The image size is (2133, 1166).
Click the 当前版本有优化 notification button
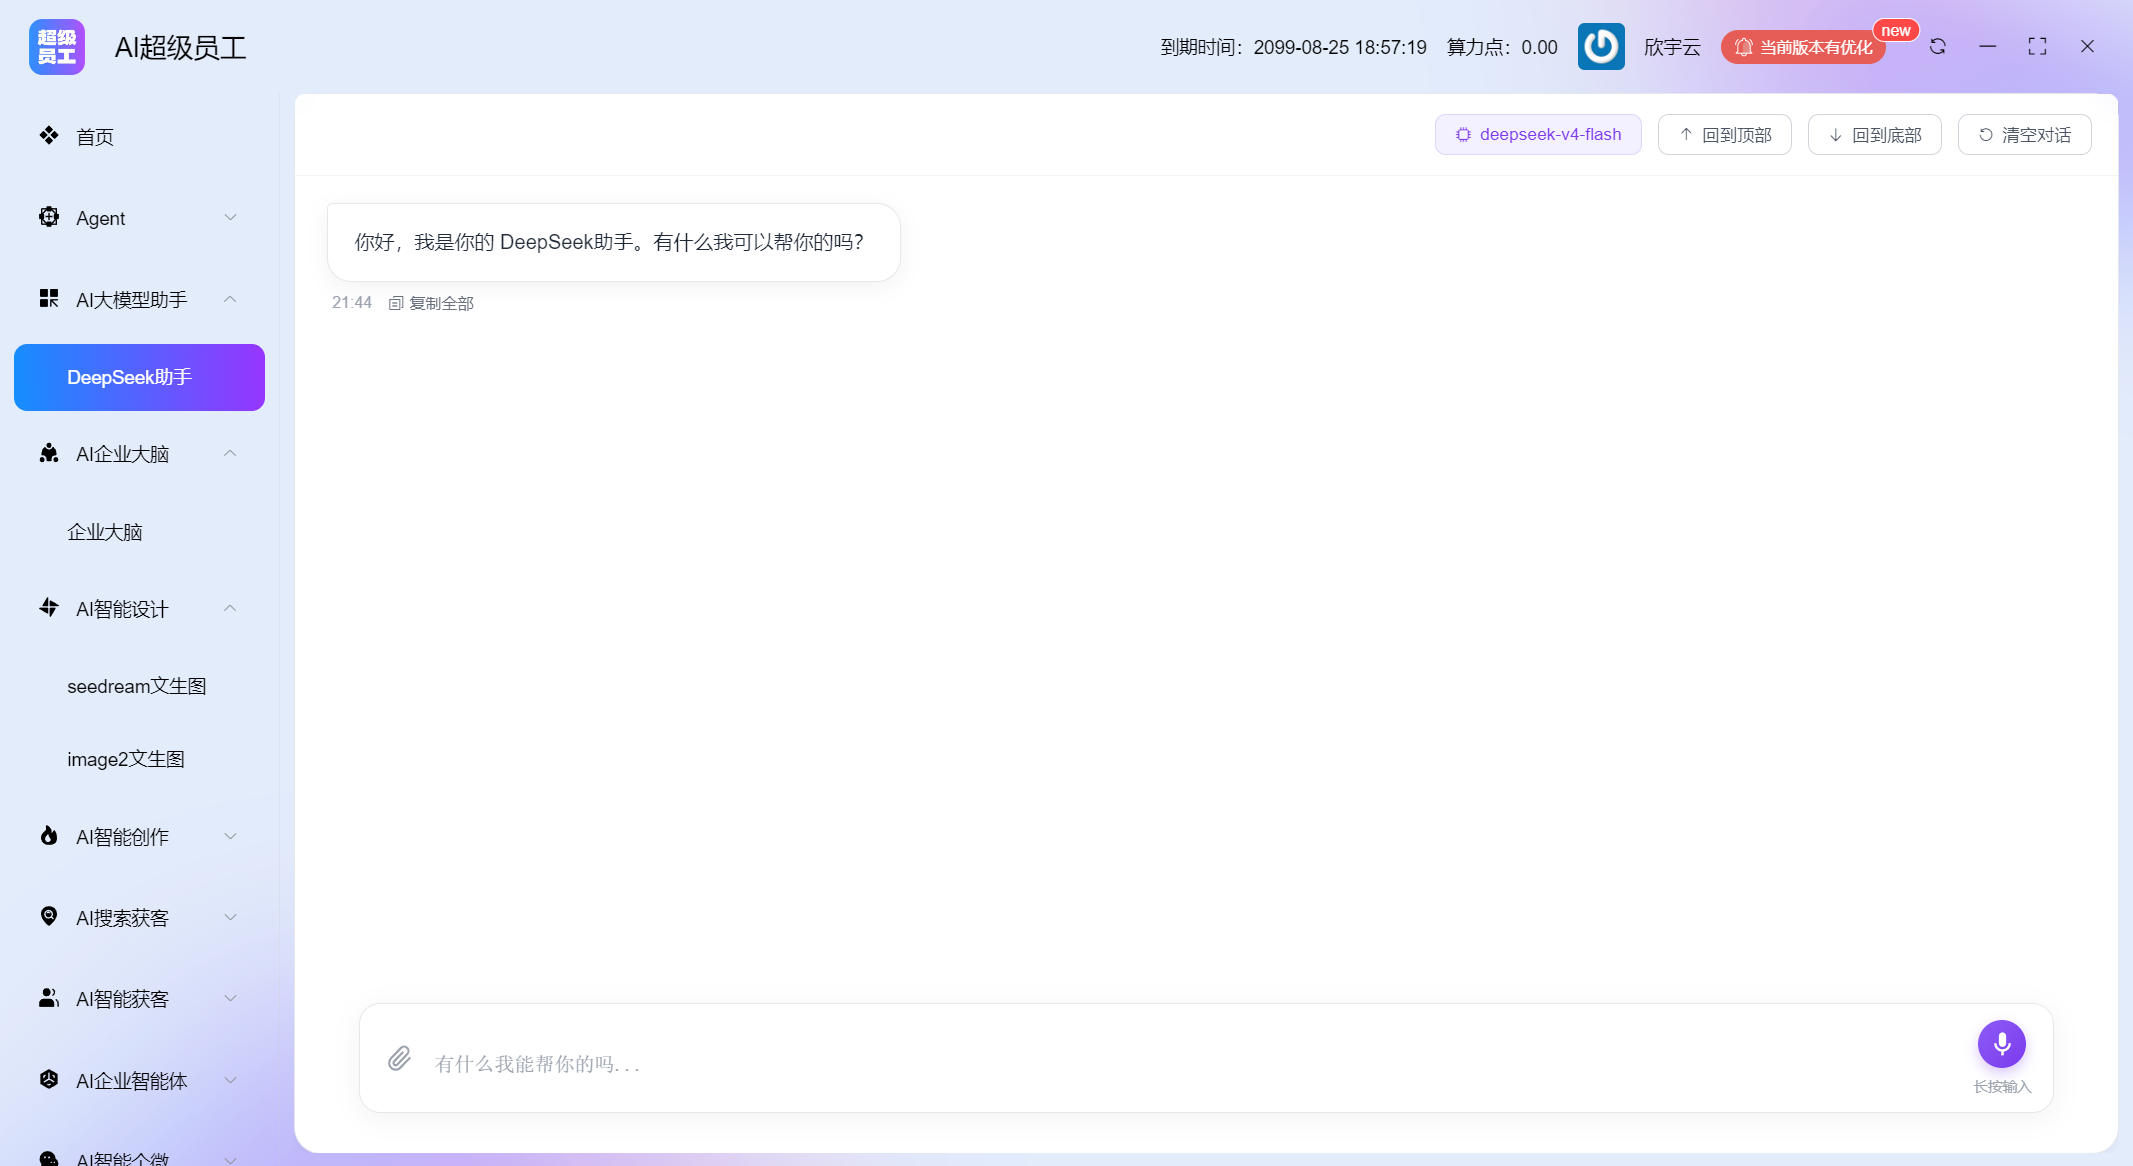[1803, 47]
